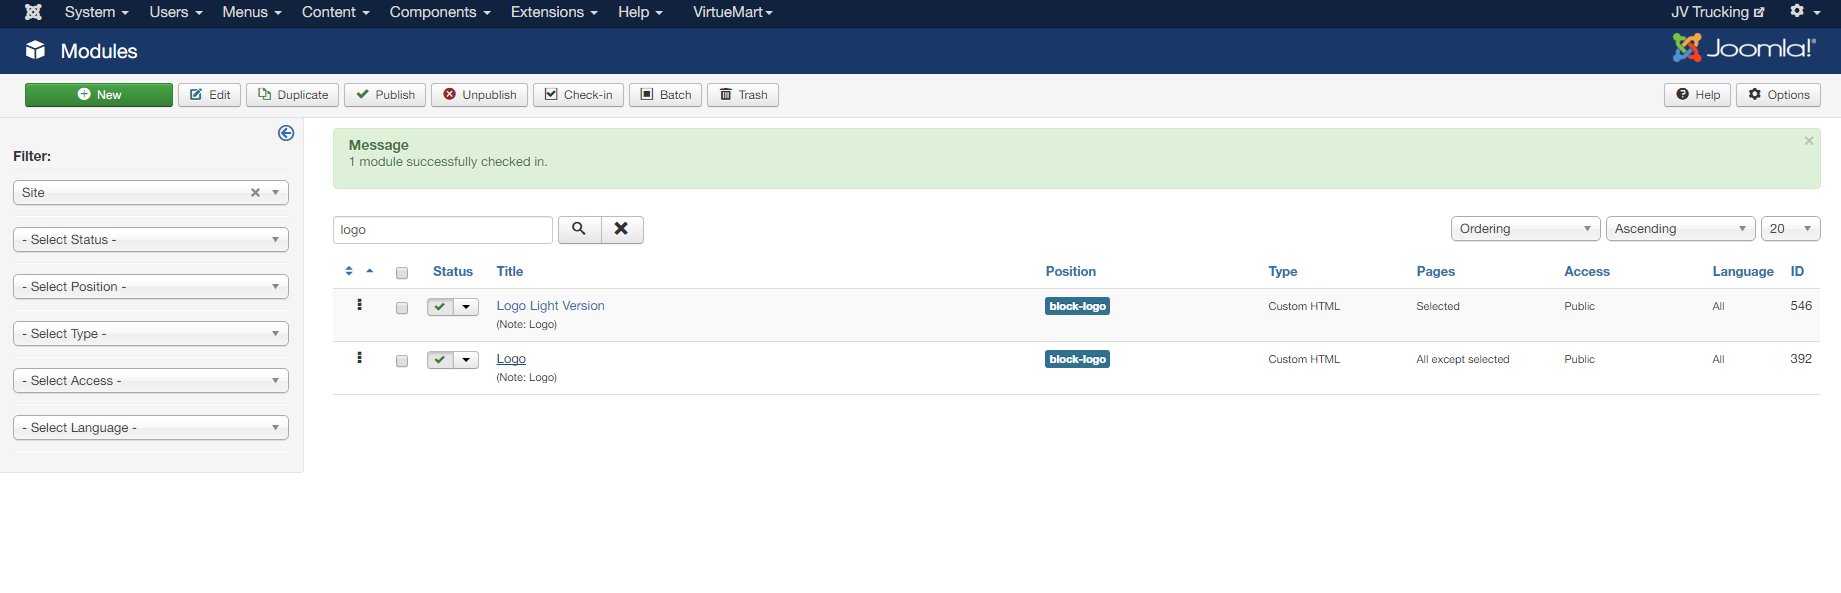Click the green New button

pos(99,95)
